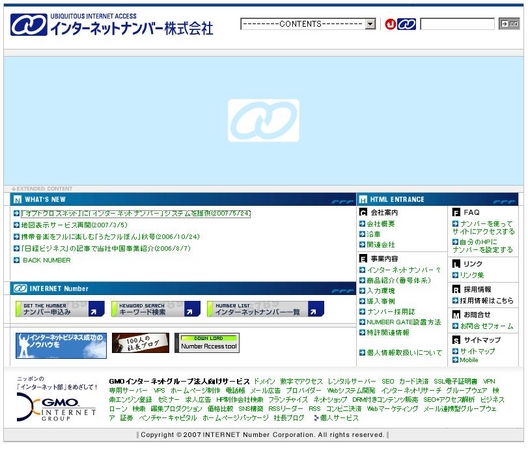The width and height of the screenshot is (528, 450).
Task: Open the リンク集 link
Action: click(472, 275)
